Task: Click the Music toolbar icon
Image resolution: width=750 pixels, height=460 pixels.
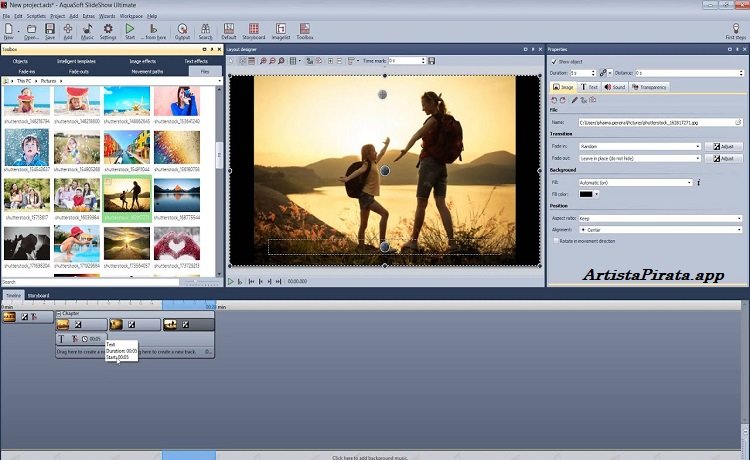Action: pyautogui.click(x=87, y=30)
